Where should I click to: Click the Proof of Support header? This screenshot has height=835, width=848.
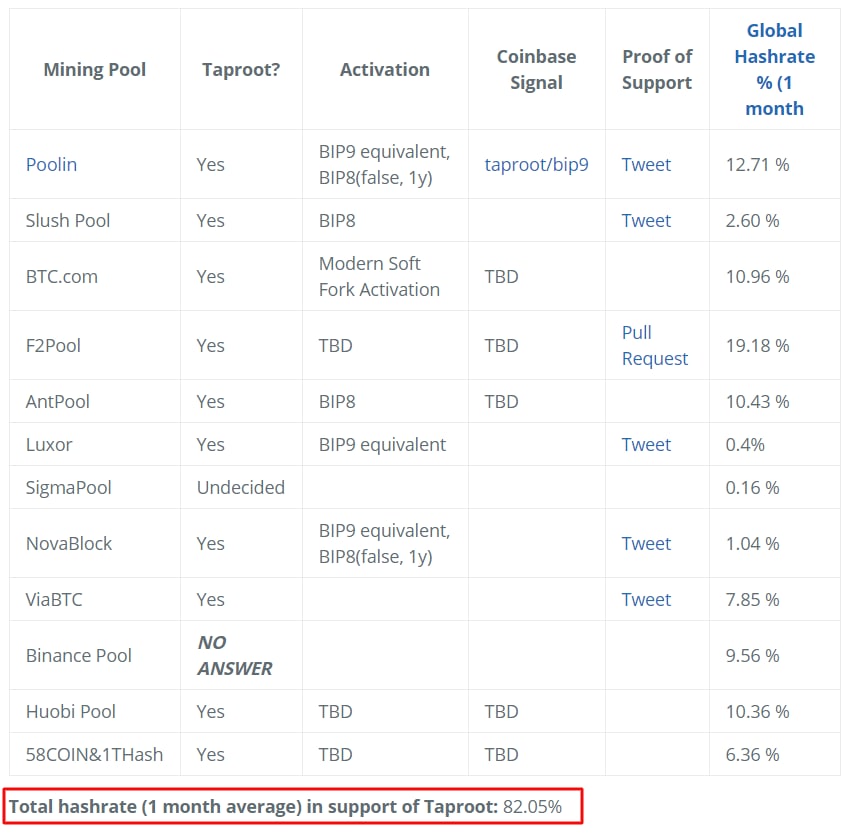[657, 69]
